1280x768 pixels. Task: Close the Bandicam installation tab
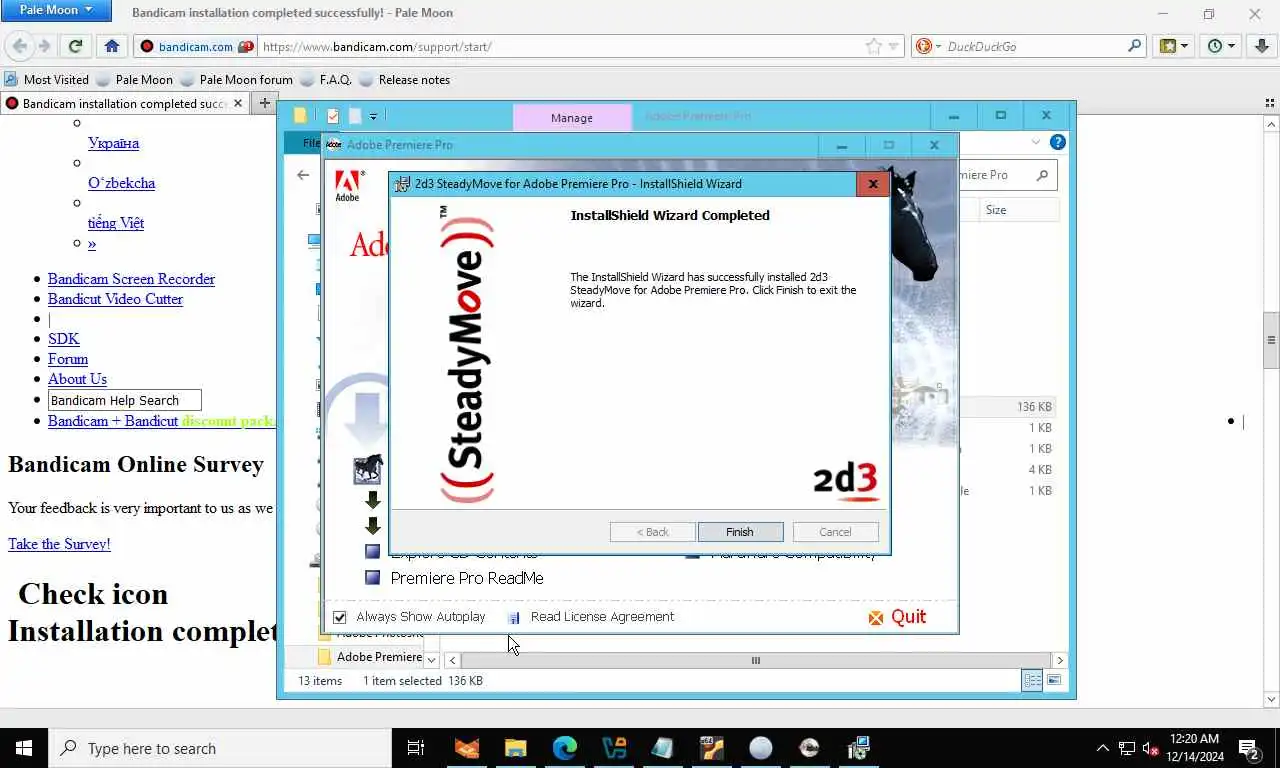pyautogui.click(x=239, y=103)
